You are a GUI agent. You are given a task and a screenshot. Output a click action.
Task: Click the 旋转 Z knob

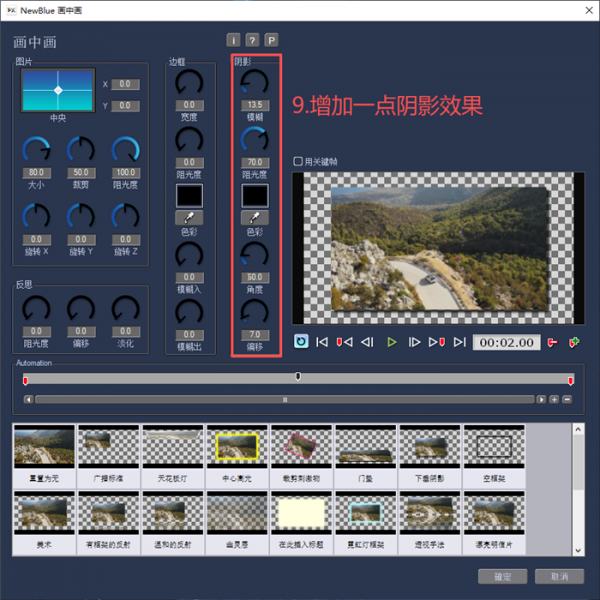pyautogui.click(x=126, y=217)
